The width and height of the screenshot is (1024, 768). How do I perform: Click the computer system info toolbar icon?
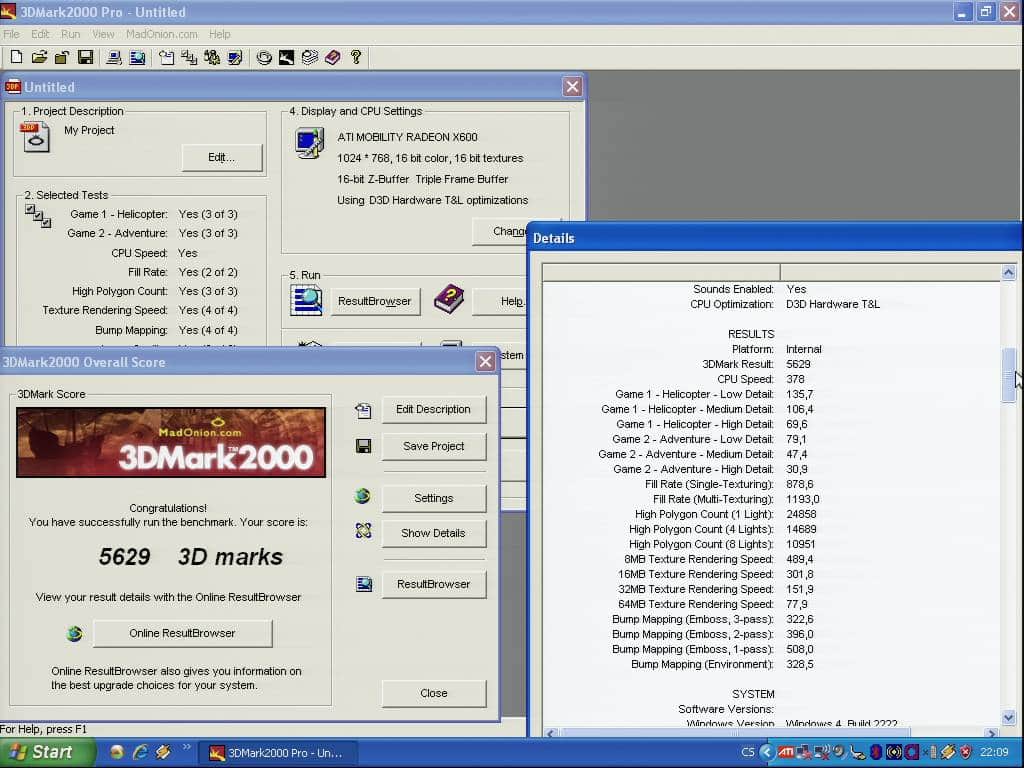114,57
